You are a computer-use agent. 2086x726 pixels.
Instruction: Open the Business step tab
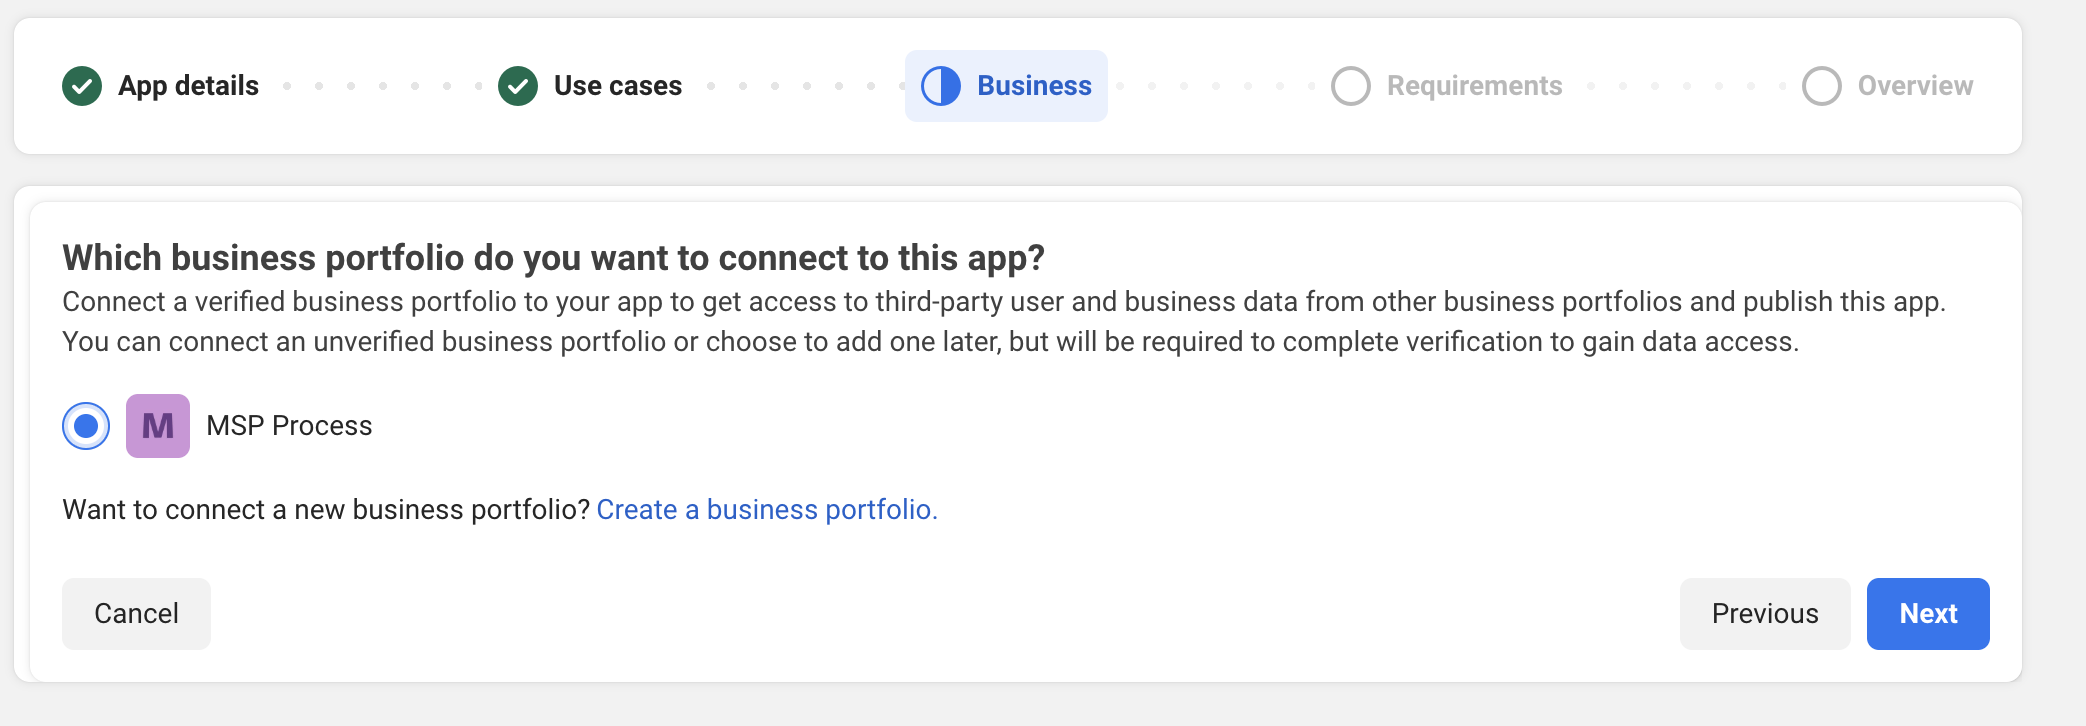(1034, 86)
